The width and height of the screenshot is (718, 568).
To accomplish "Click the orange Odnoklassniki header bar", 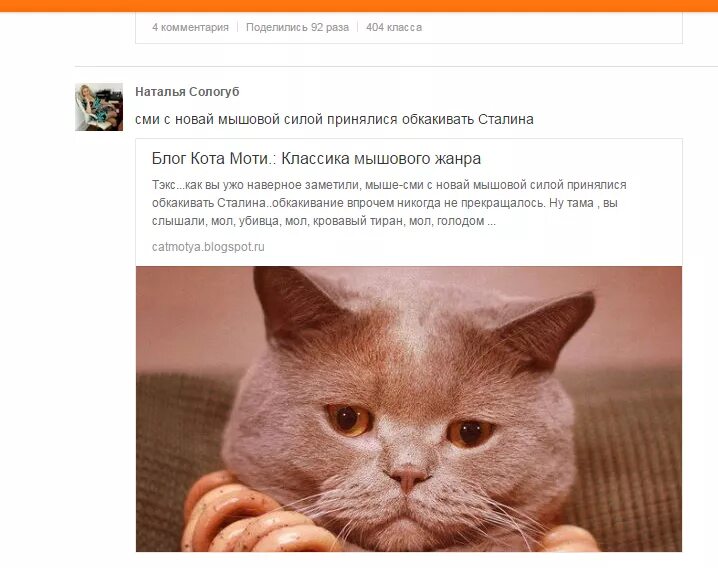I will pyautogui.click(x=359, y=5).
